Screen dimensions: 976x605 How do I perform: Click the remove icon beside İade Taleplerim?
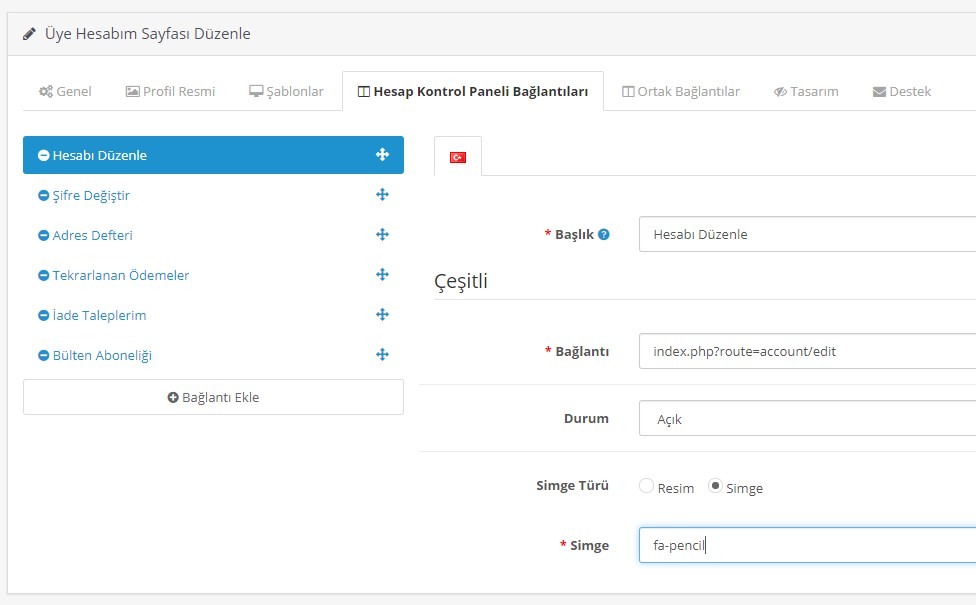point(44,316)
